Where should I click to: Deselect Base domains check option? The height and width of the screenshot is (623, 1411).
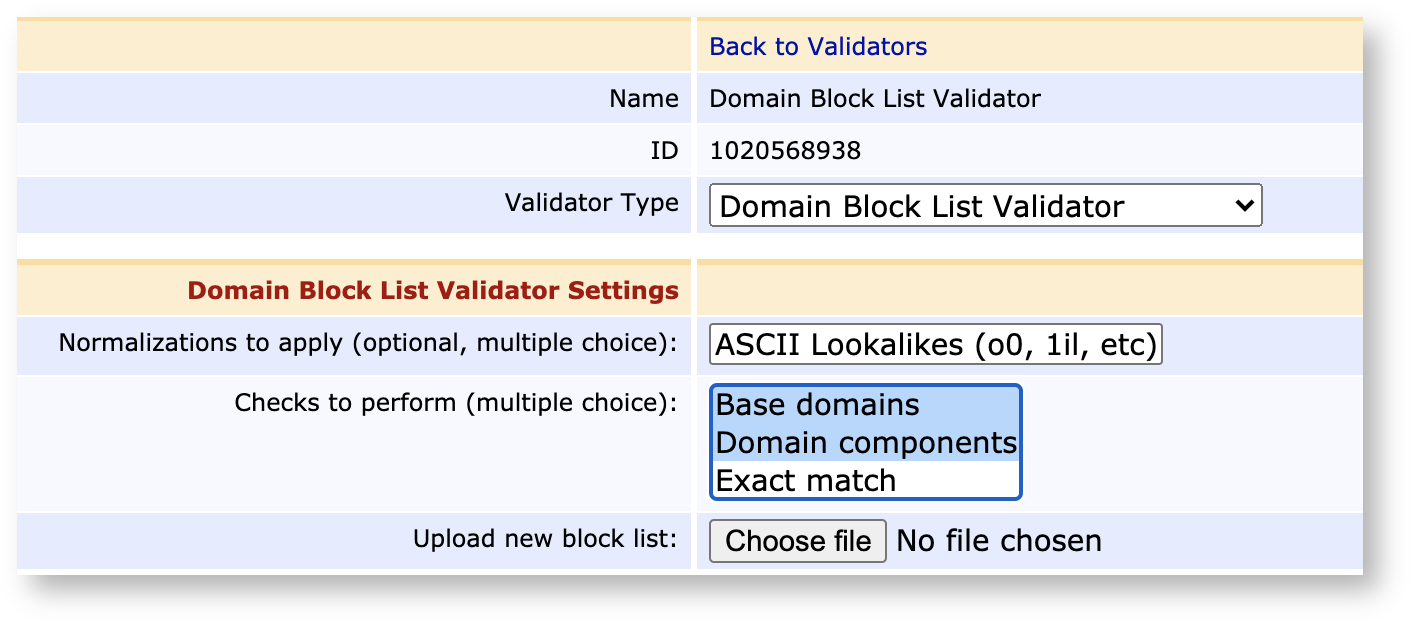[814, 405]
